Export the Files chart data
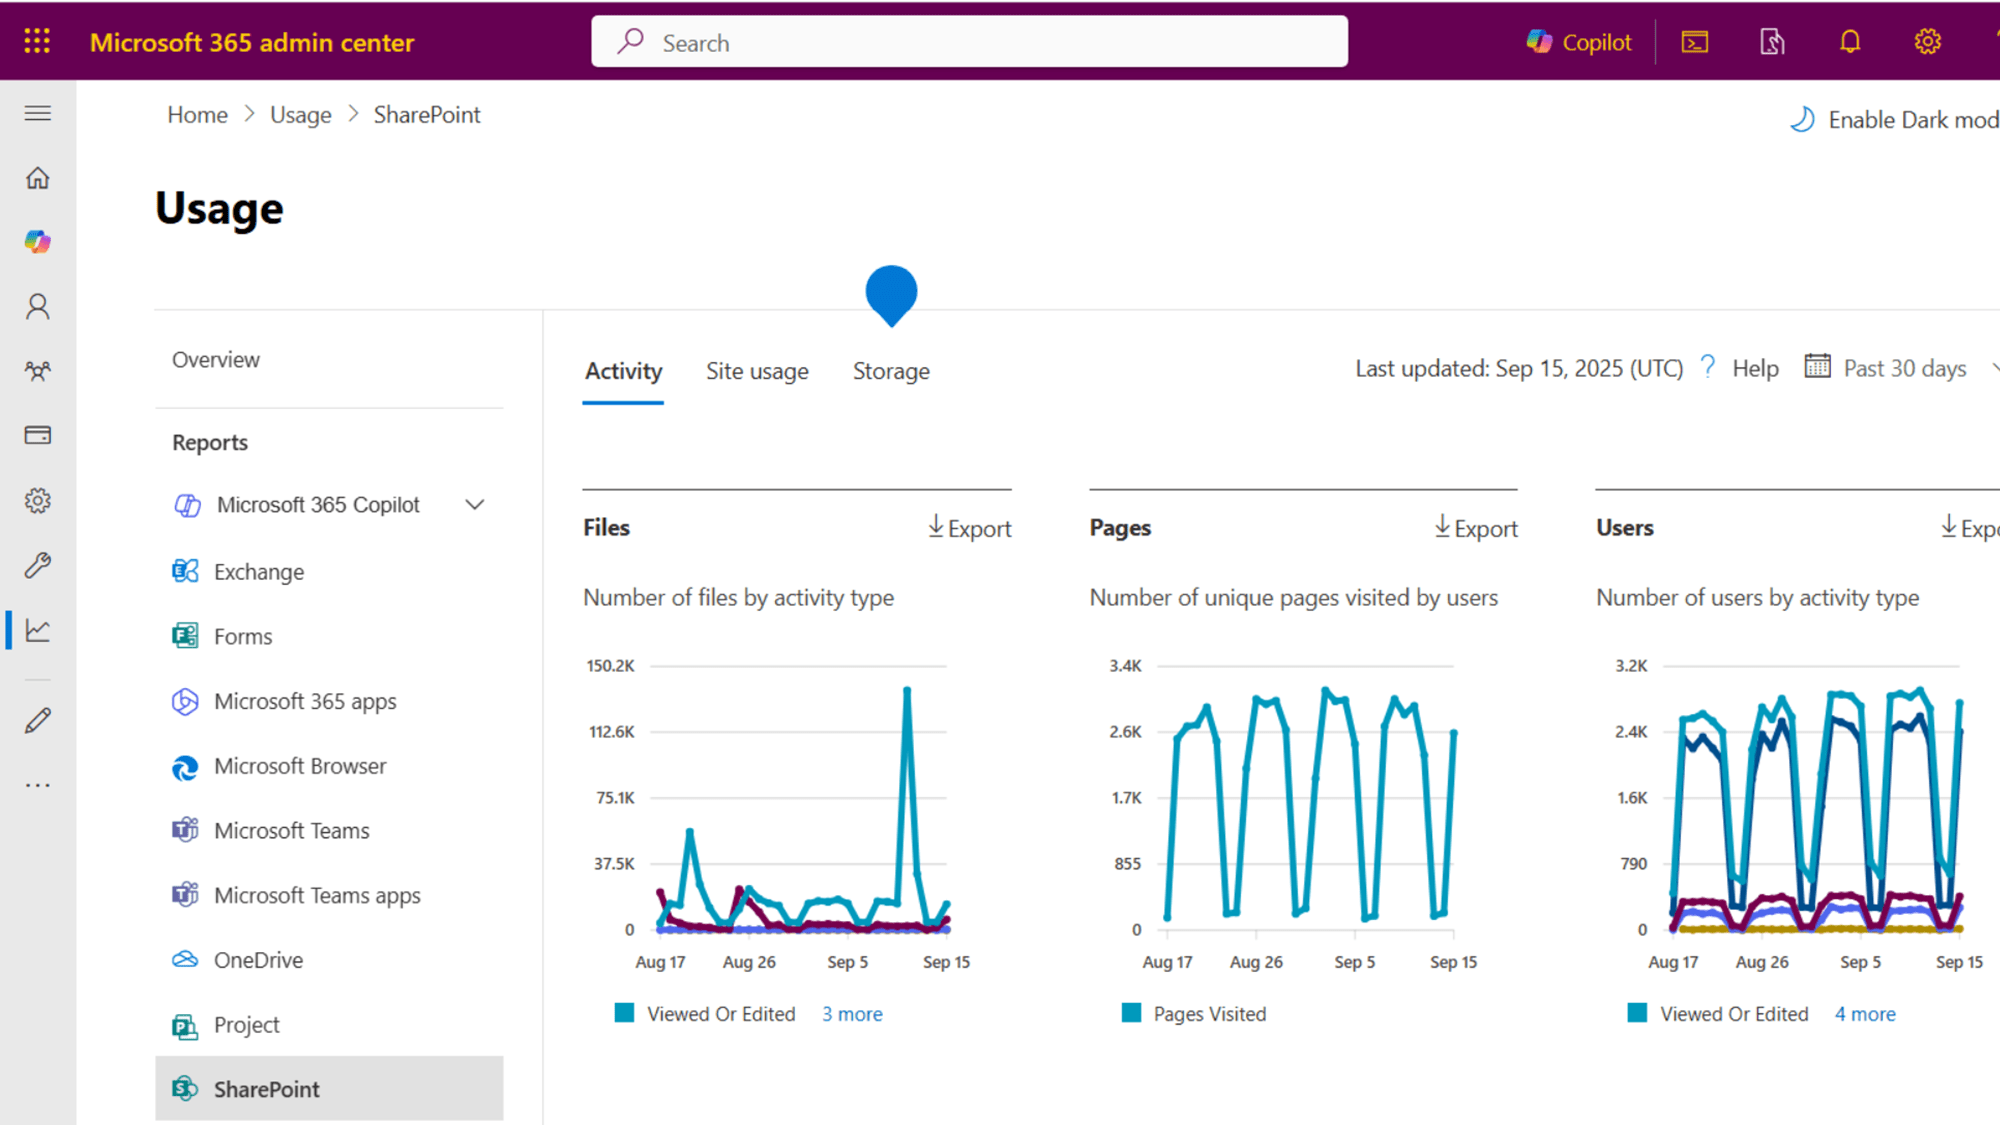The height and width of the screenshot is (1125, 2000). tap(969, 528)
